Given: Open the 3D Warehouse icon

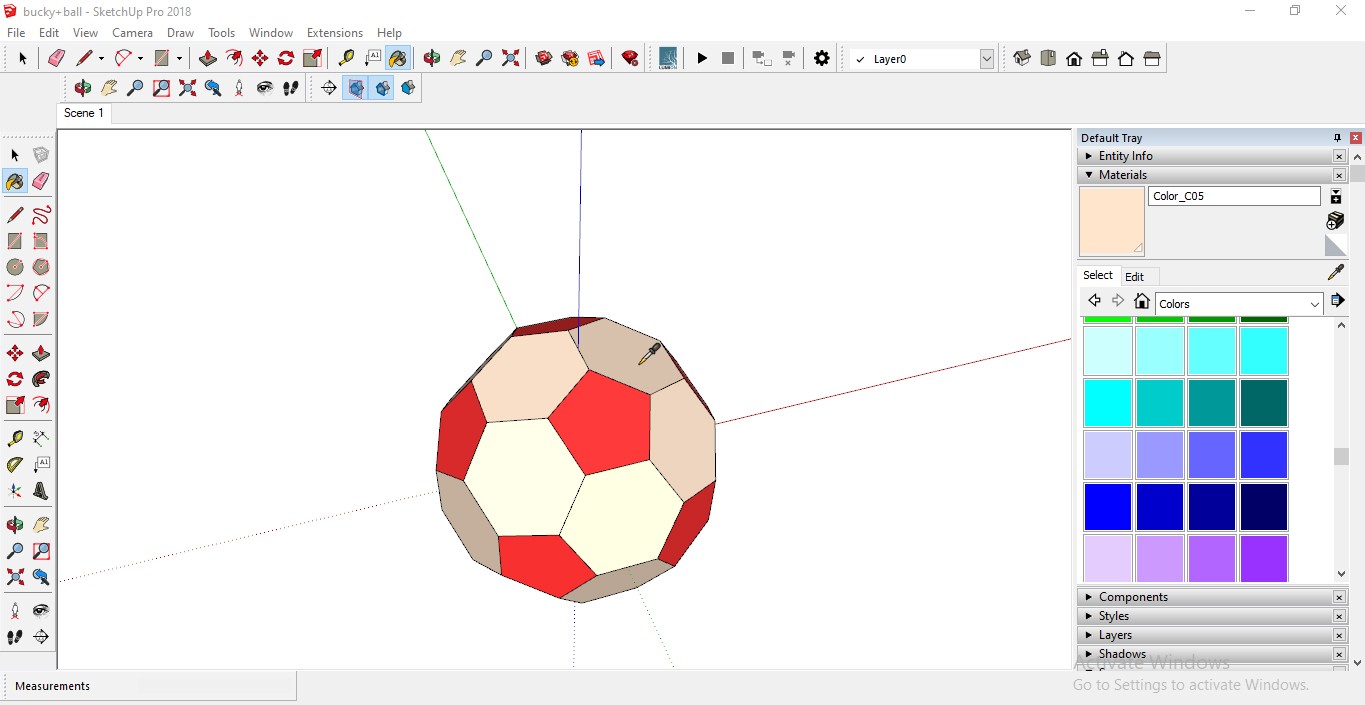Looking at the screenshot, I should (x=544, y=59).
